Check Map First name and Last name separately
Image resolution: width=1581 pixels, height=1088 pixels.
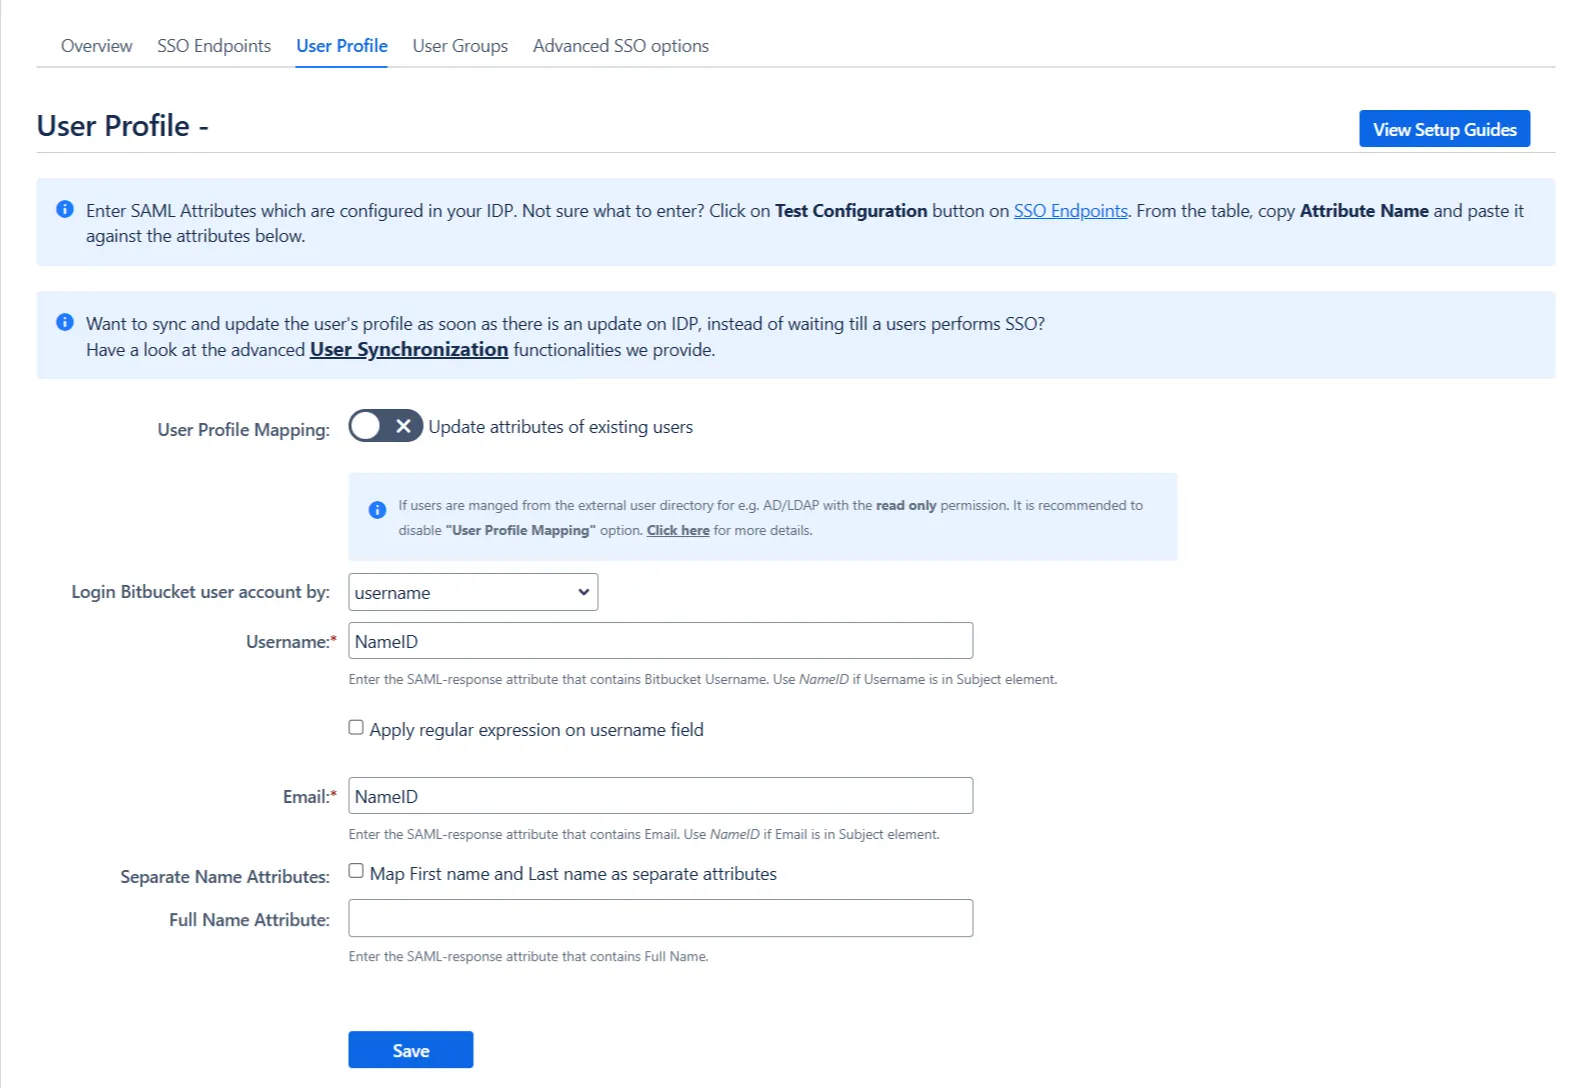pos(356,871)
